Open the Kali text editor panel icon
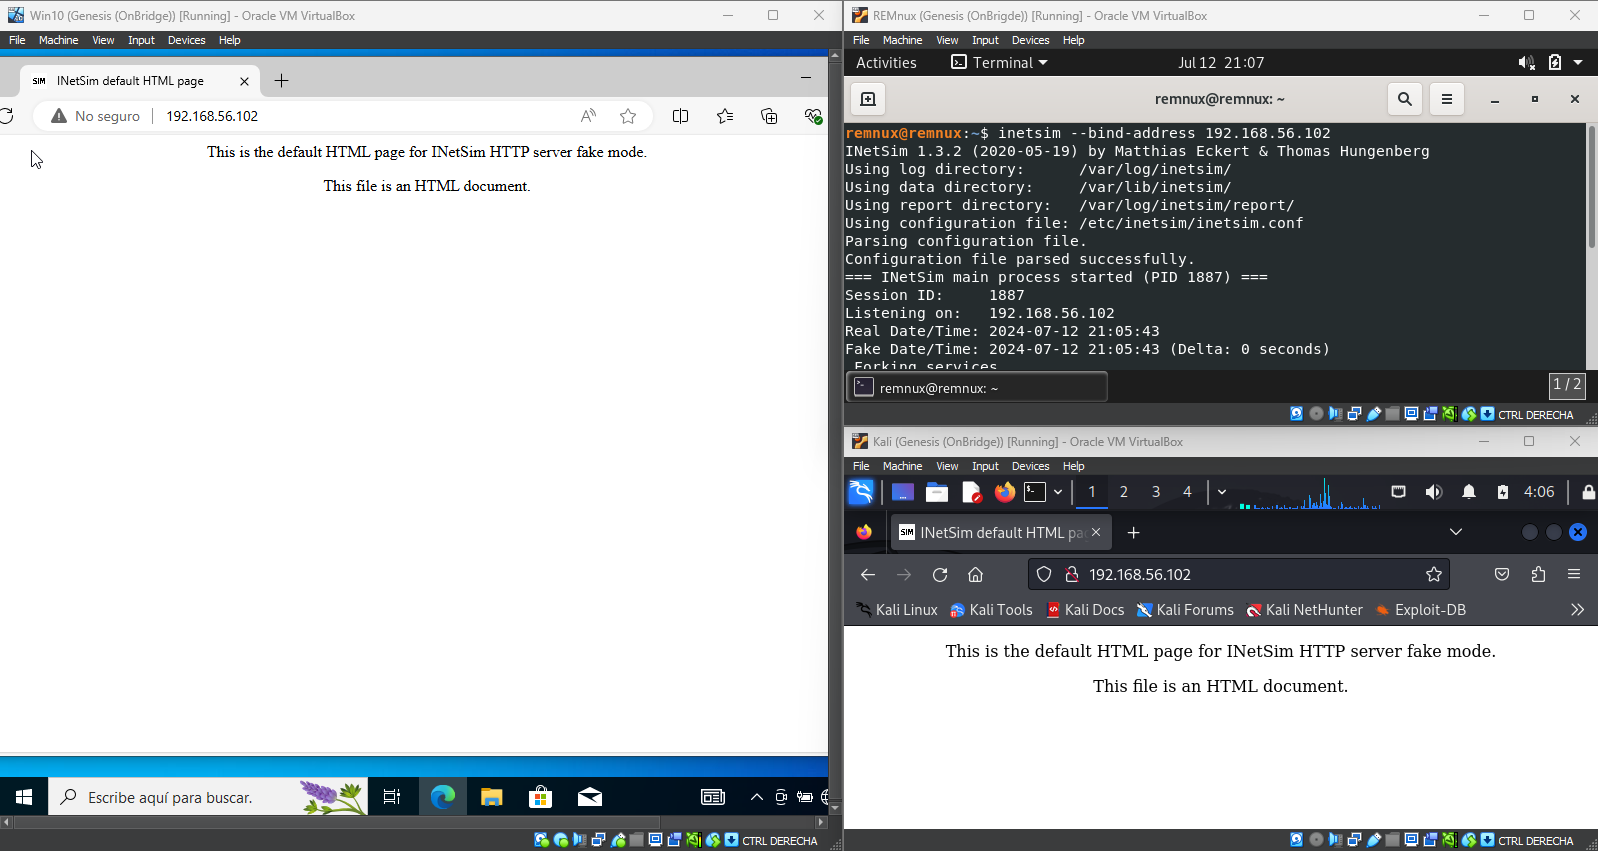The image size is (1598, 851). click(x=971, y=492)
